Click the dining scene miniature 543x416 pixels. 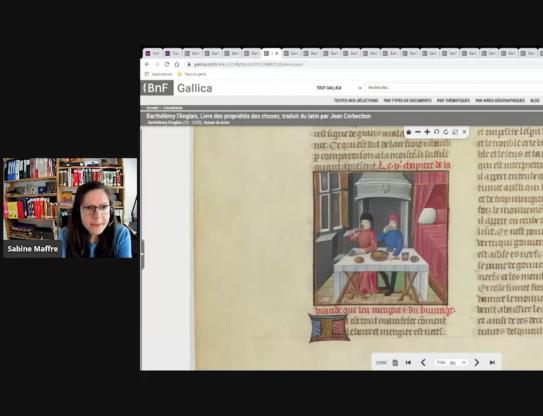[x=381, y=238]
